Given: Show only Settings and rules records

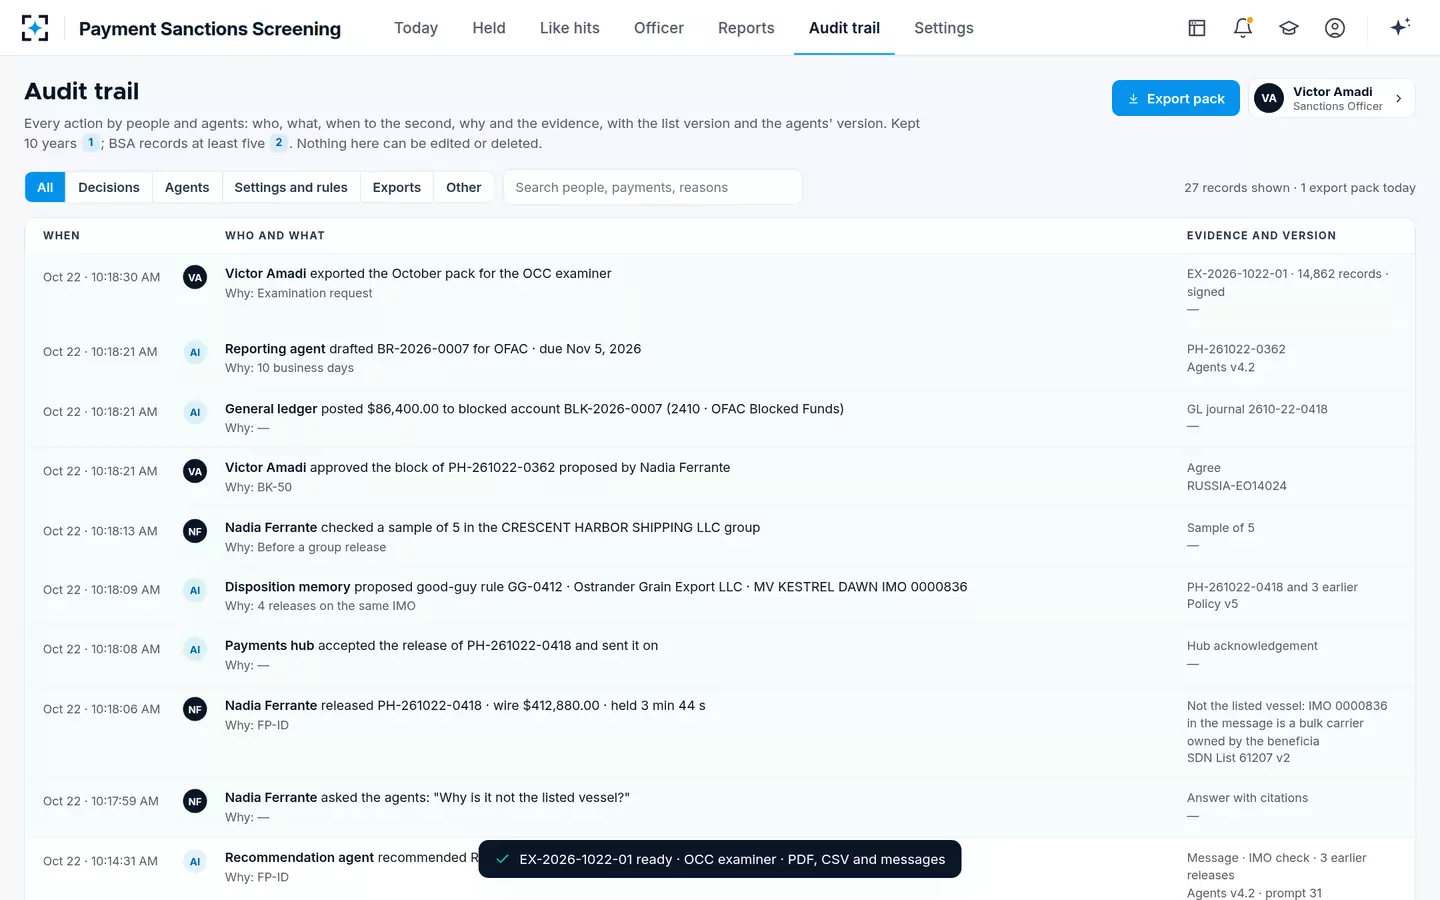Looking at the screenshot, I should [x=291, y=187].
